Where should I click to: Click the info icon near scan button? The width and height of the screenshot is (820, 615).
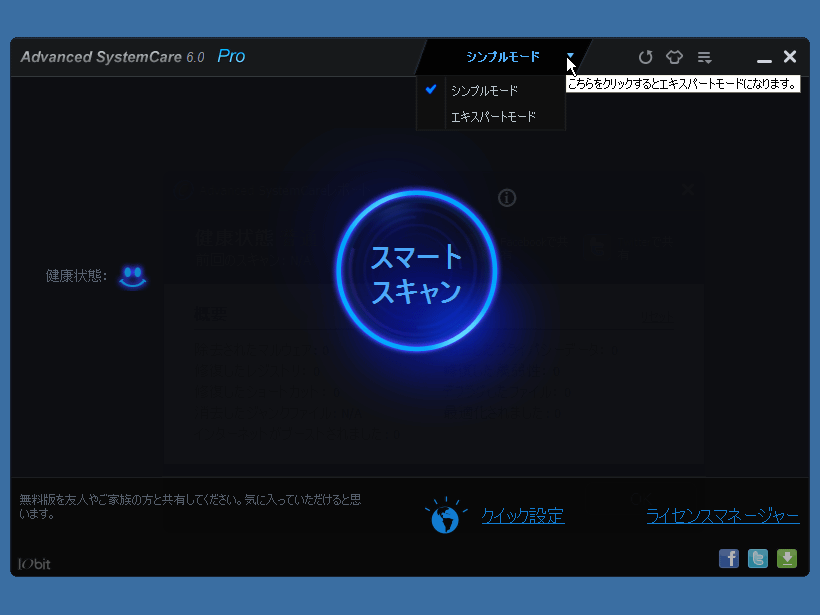[507, 198]
